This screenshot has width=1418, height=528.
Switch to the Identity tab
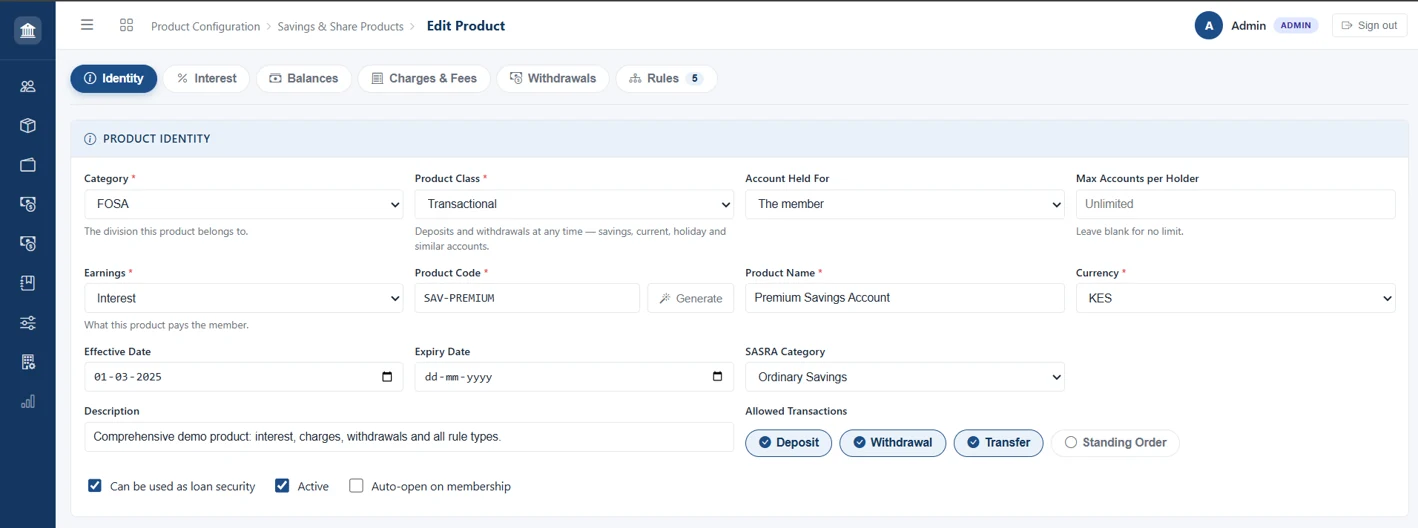point(114,78)
